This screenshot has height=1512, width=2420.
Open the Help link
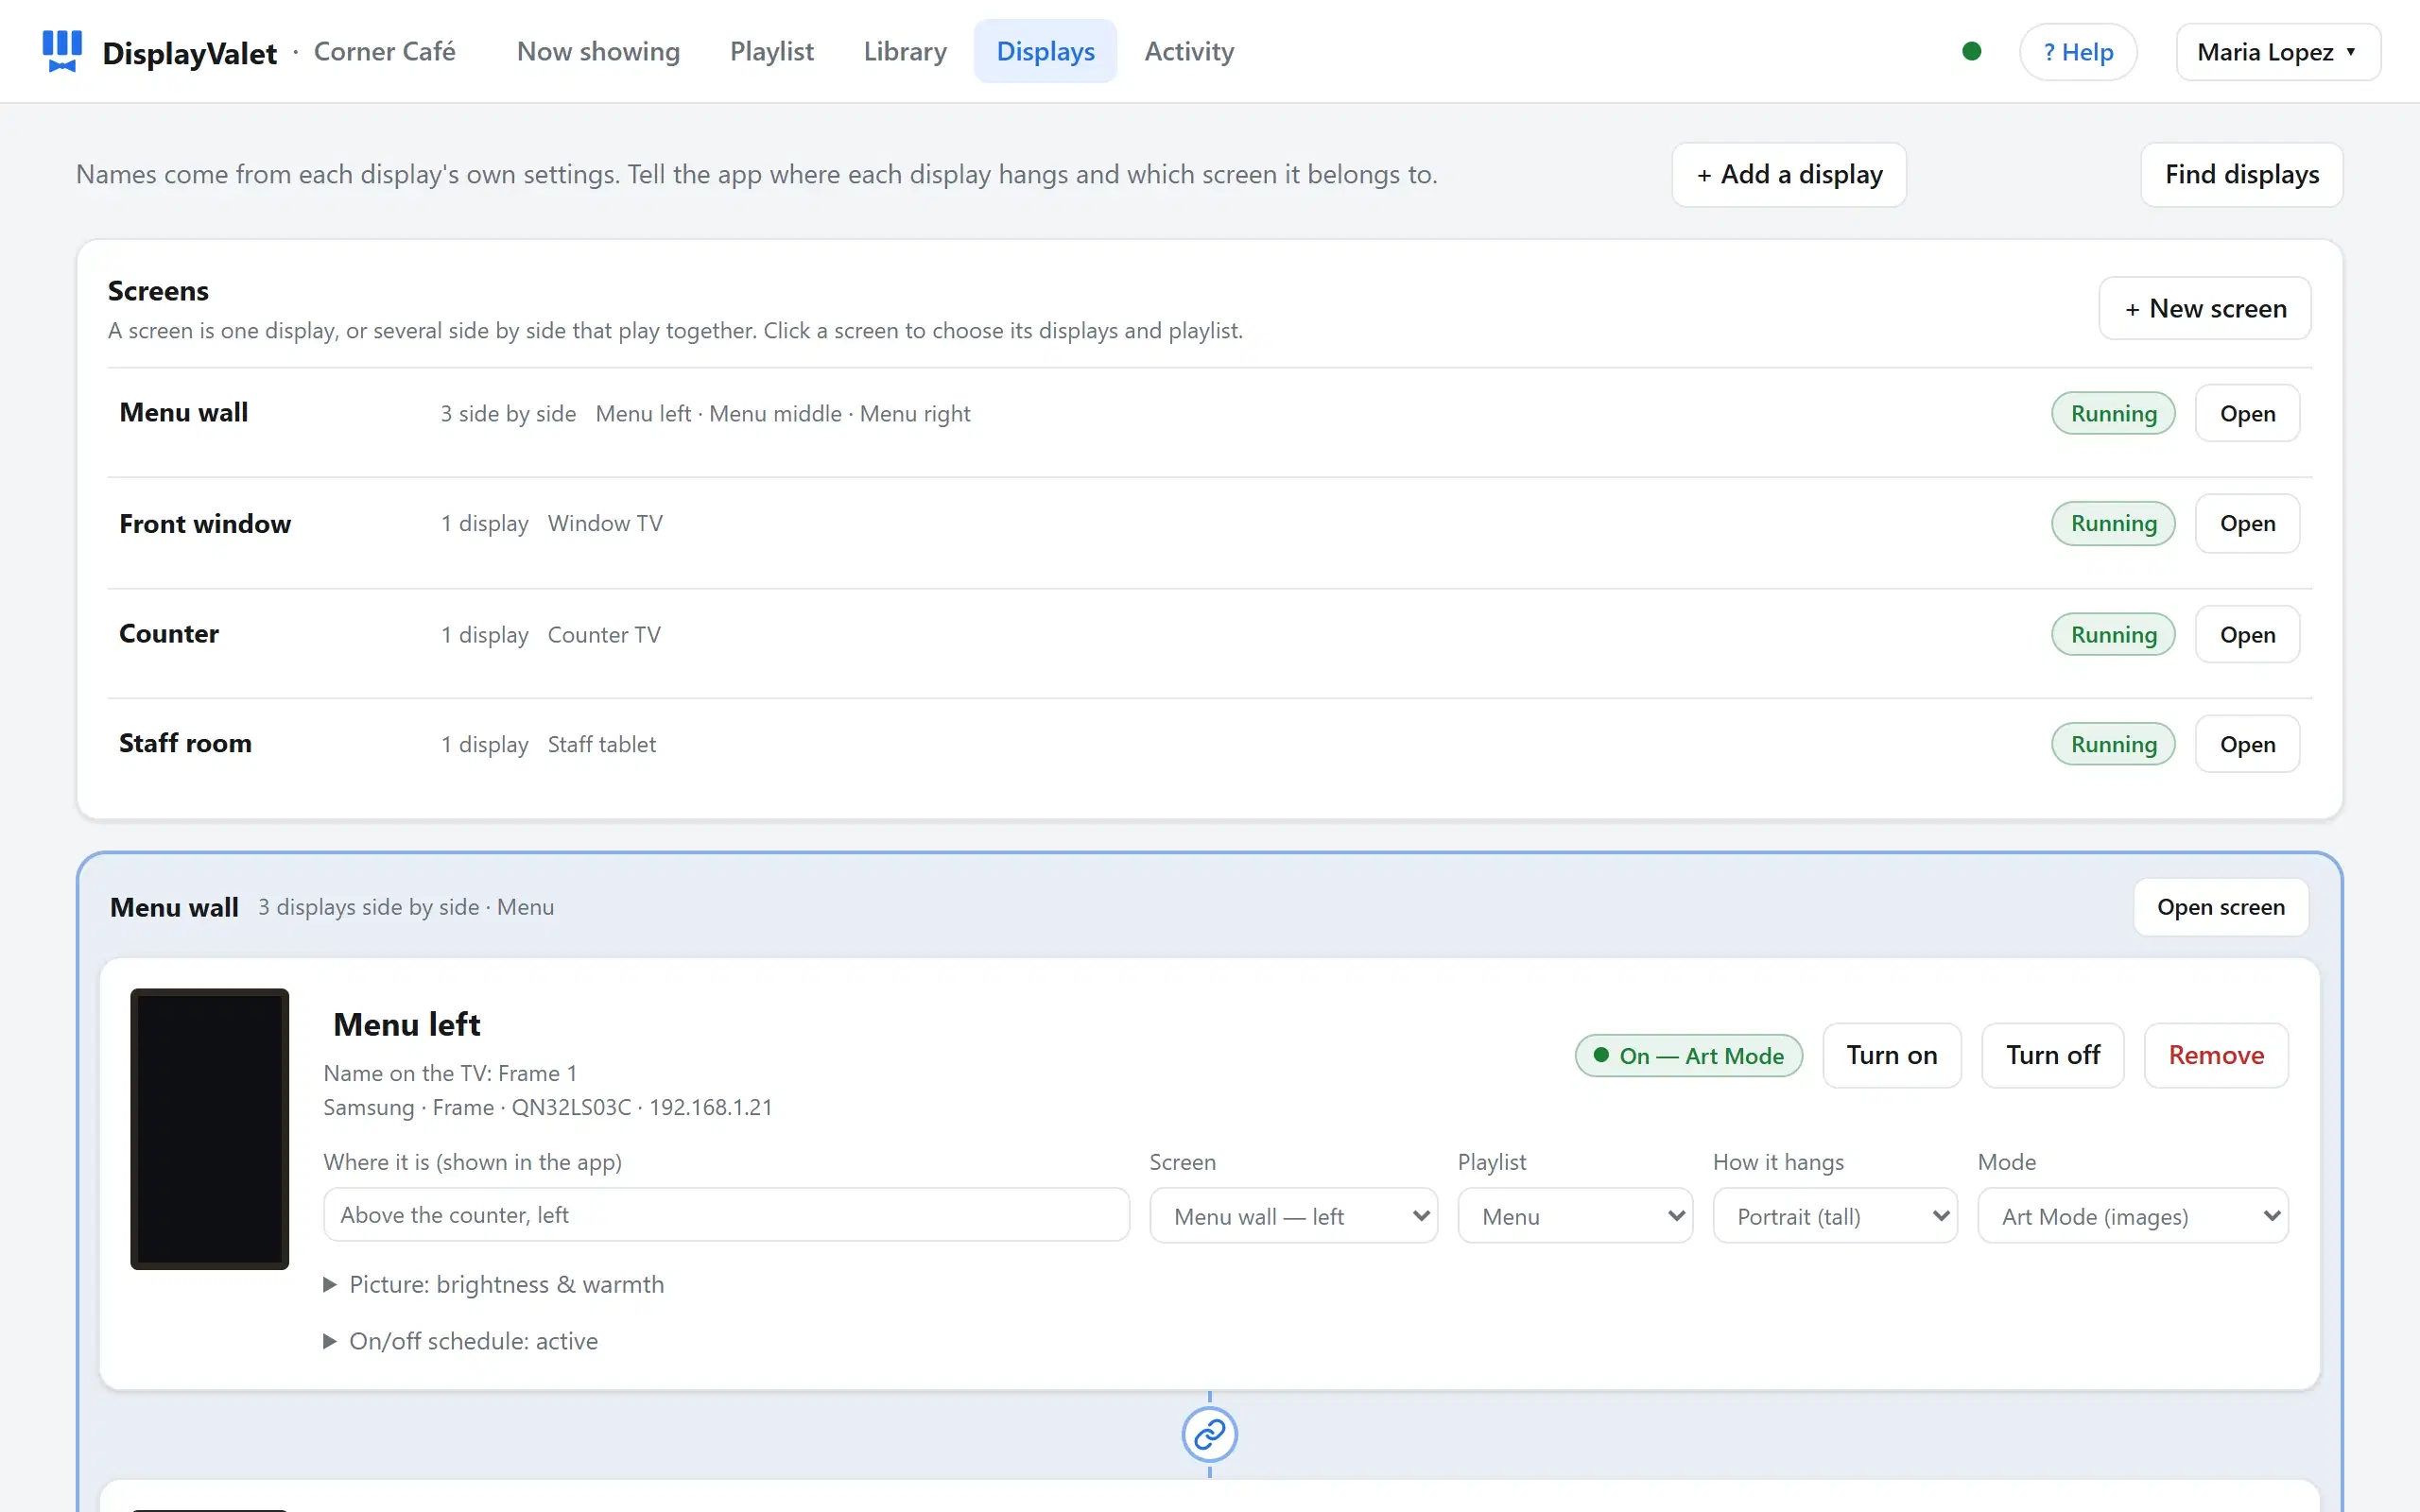2077,52
